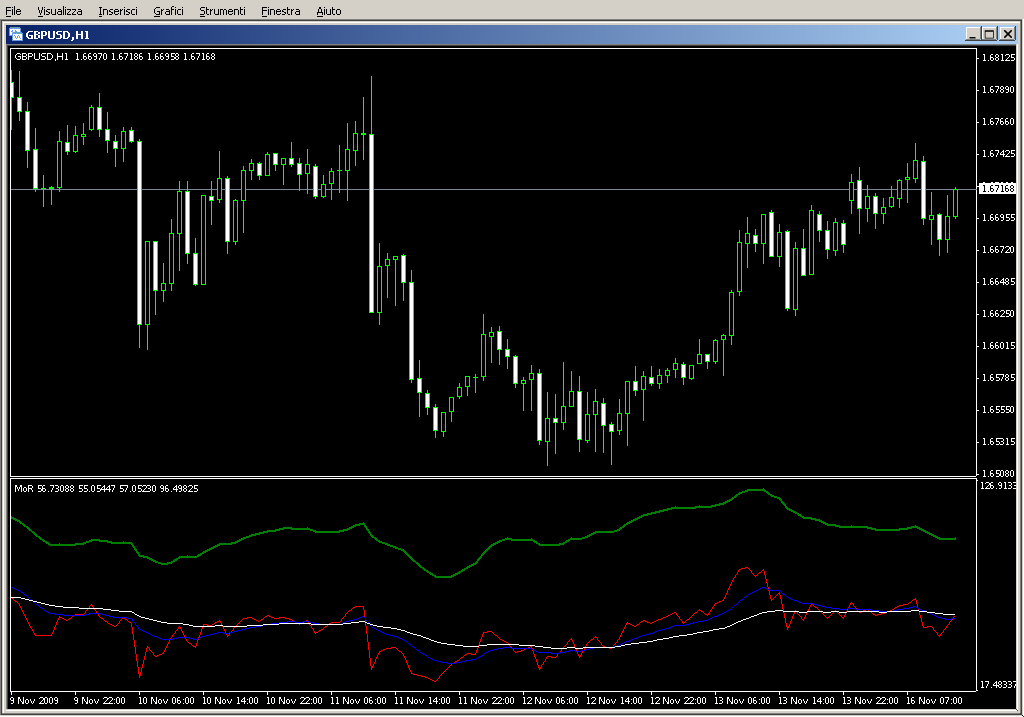Open the File menu
The width and height of the screenshot is (1024, 717).
(x=13, y=11)
